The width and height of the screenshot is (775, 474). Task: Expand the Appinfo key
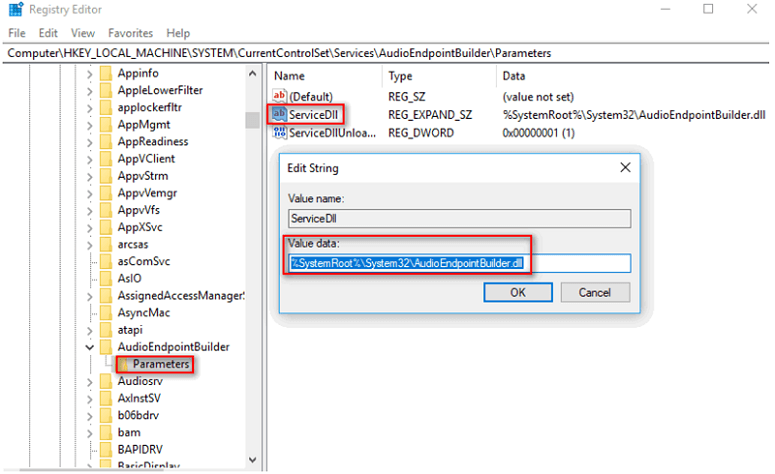(89, 74)
